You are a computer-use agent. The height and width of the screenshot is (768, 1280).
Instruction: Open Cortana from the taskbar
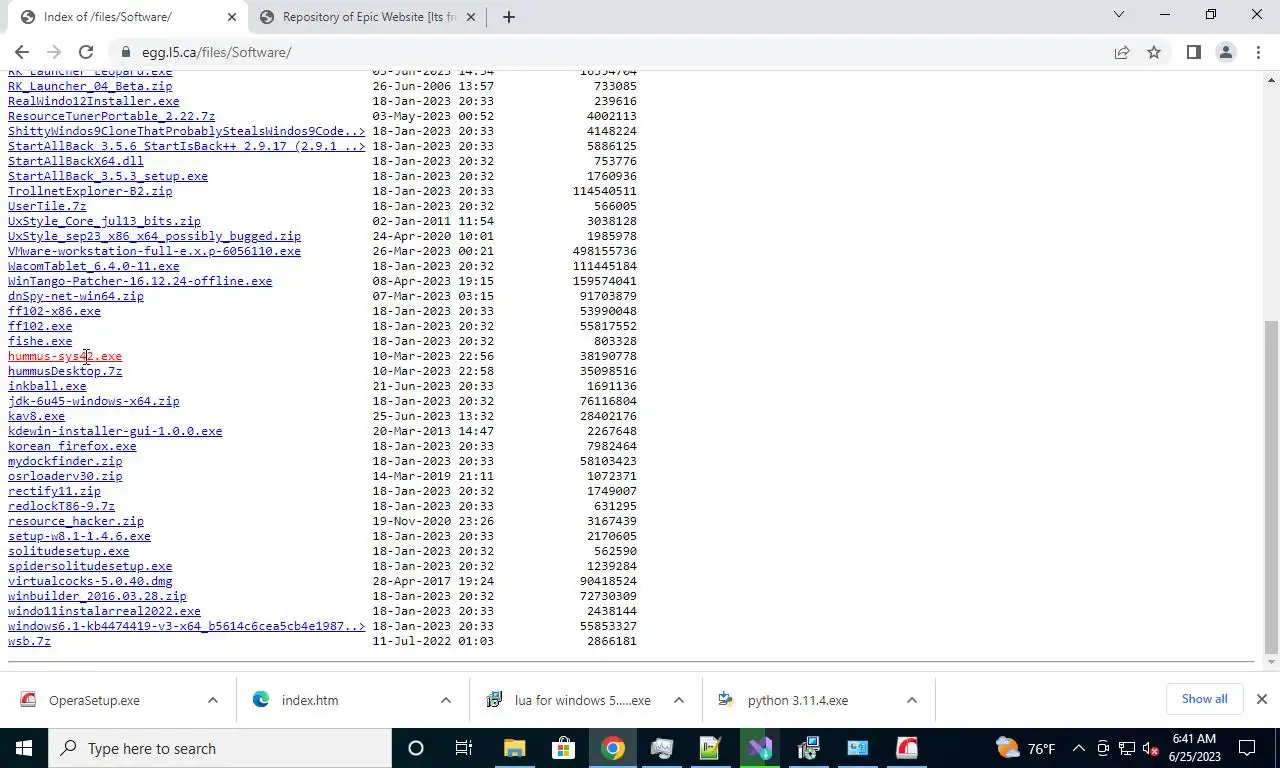pos(416,748)
